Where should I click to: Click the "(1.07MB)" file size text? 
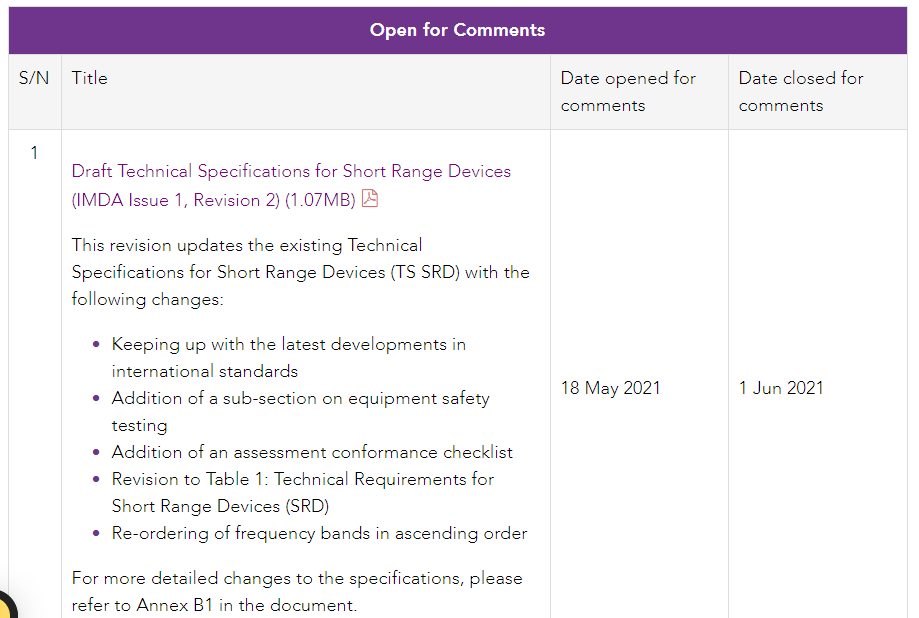tap(320, 200)
